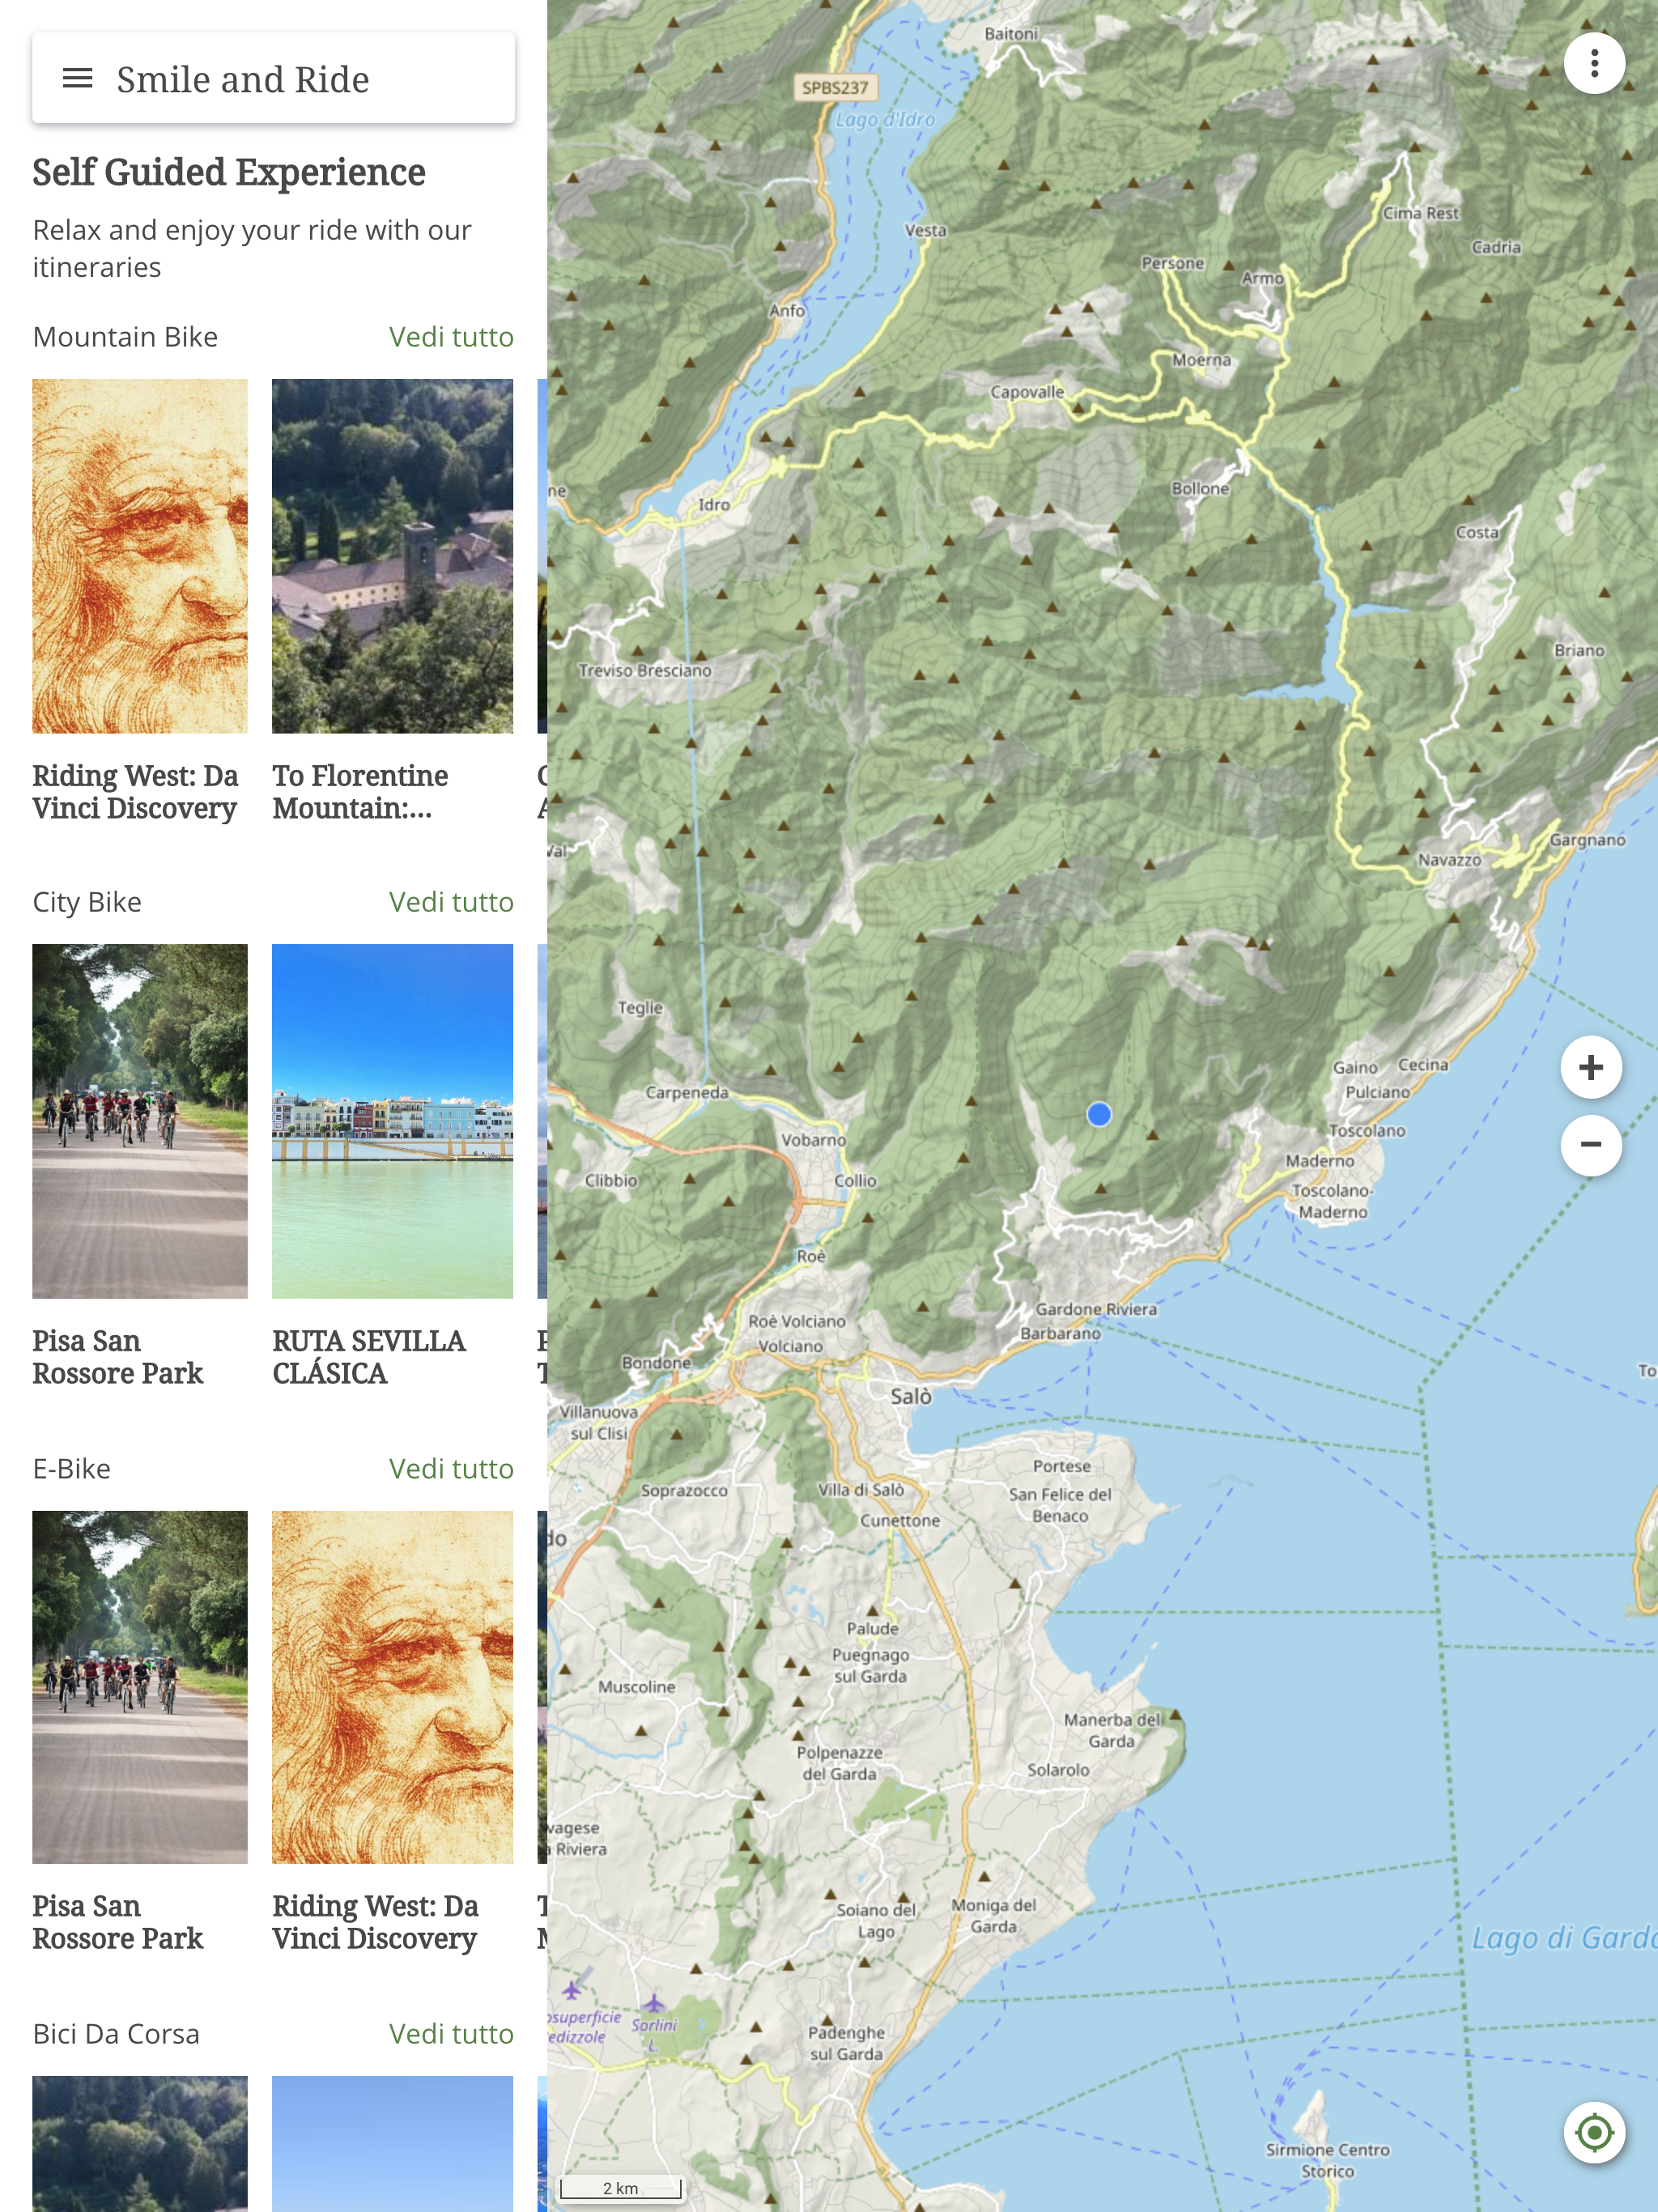Click the 'Gargnano' map label
Screen dimensions: 1658x2212
click(1587, 840)
